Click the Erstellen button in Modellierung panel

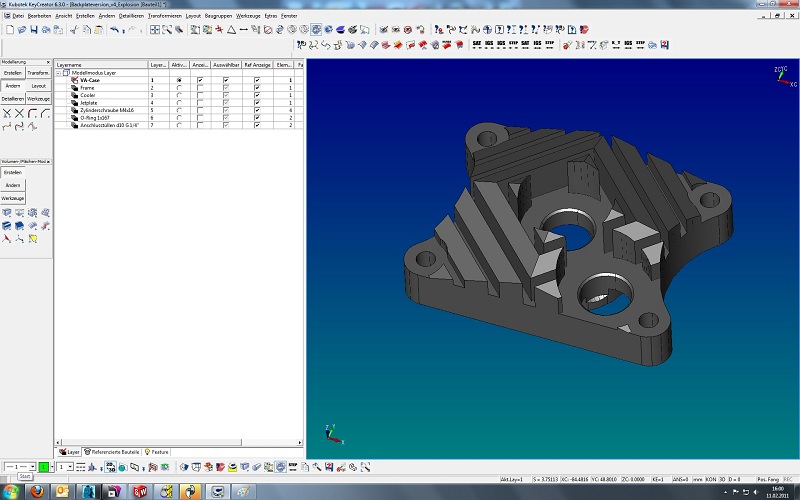pyautogui.click(x=13, y=73)
